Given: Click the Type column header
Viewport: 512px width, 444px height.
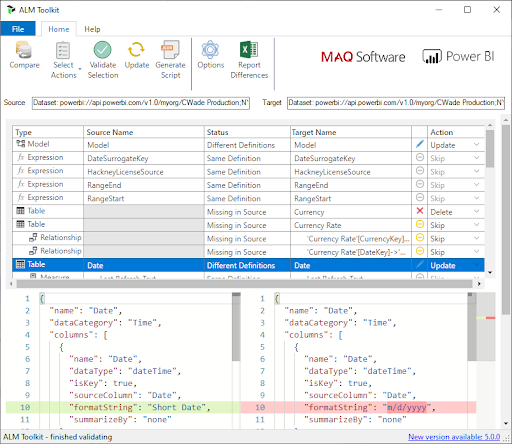Looking at the screenshot, I should coord(48,132).
